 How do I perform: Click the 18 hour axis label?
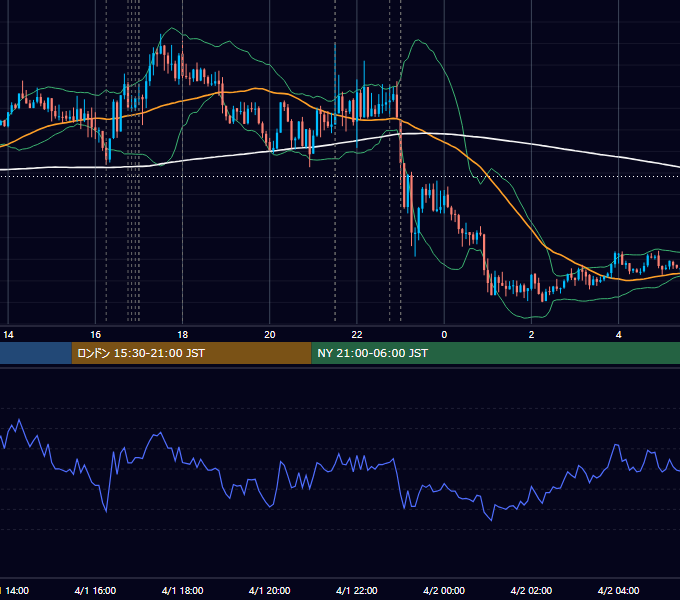pyautogui.click(x=183, y=335)
